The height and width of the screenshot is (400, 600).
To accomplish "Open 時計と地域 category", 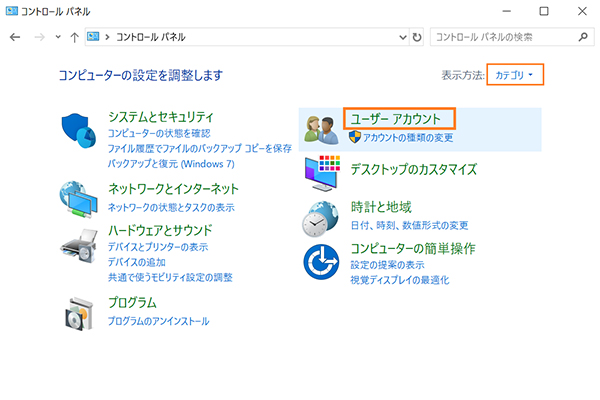I will pos(381,207).
